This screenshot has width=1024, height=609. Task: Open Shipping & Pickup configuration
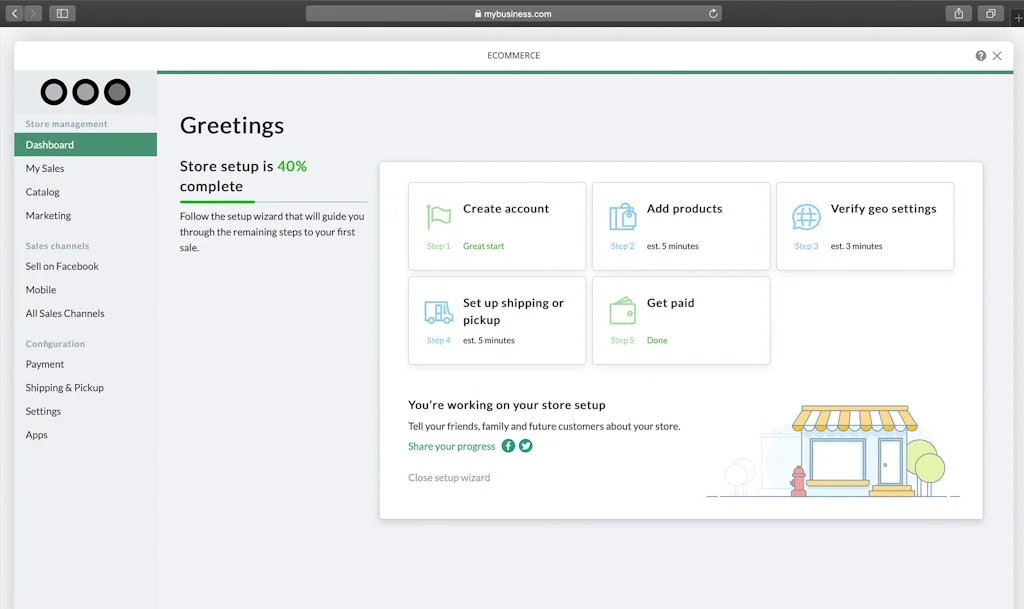[65, 388]
